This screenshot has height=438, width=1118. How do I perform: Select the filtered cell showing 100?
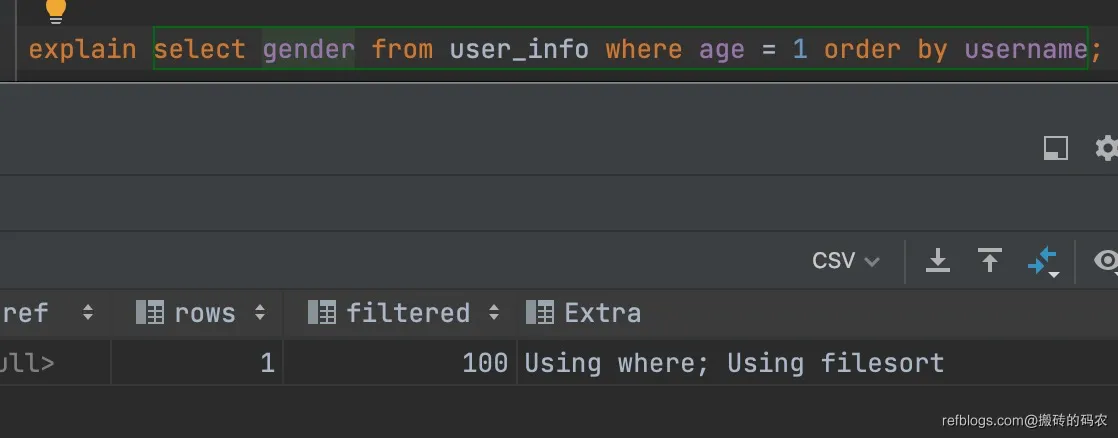point(484,363)
